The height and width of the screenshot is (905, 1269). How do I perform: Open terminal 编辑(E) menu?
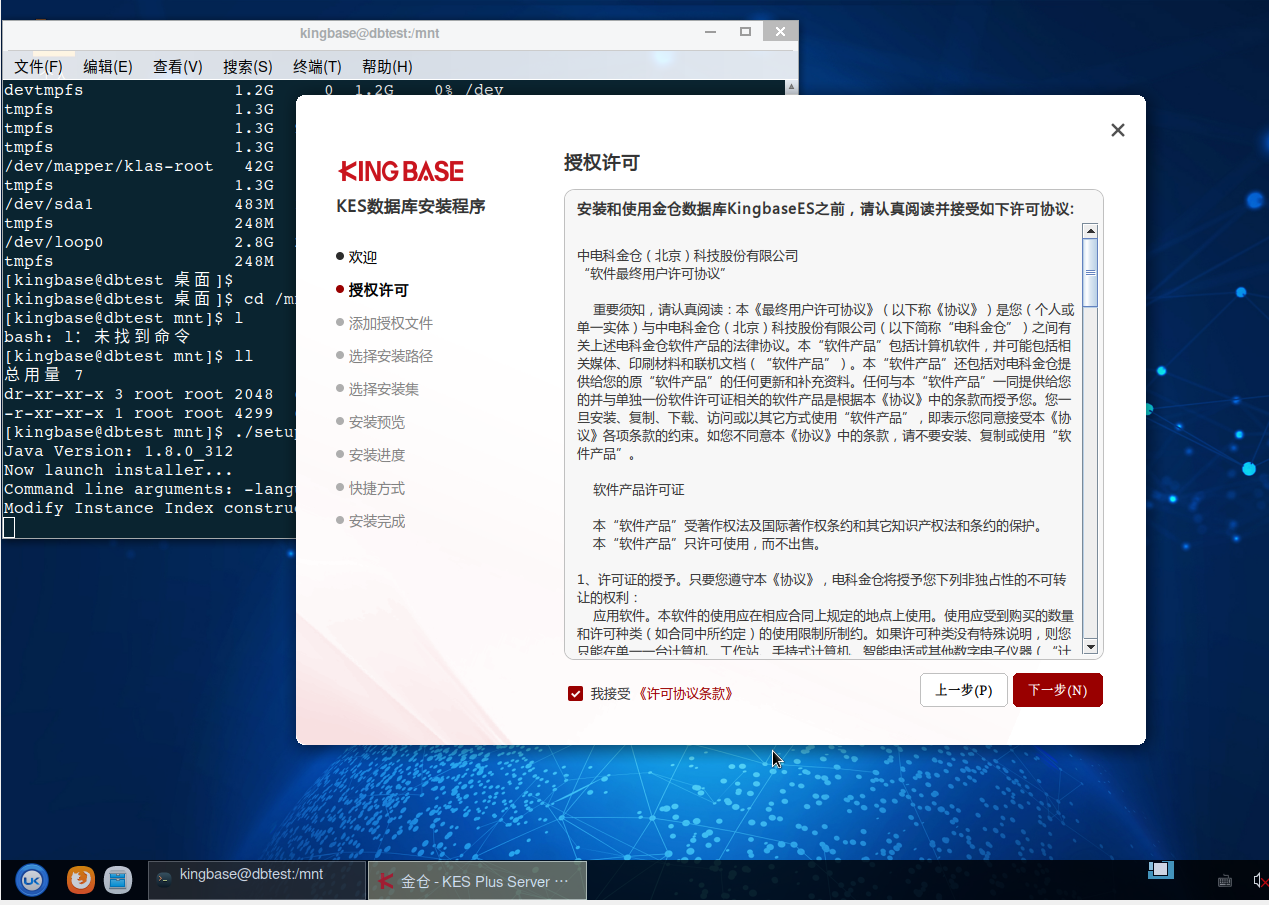coord(108,67)
